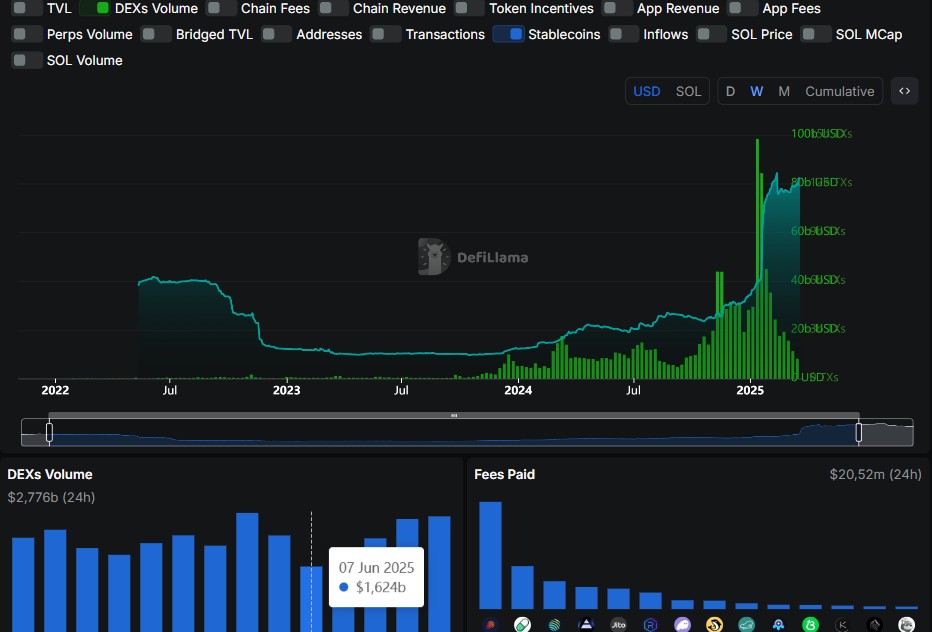Viewport: 932px width, 632px height.
Task: Click the dark triangle pyramid logo icon
Action: [587, 625]
